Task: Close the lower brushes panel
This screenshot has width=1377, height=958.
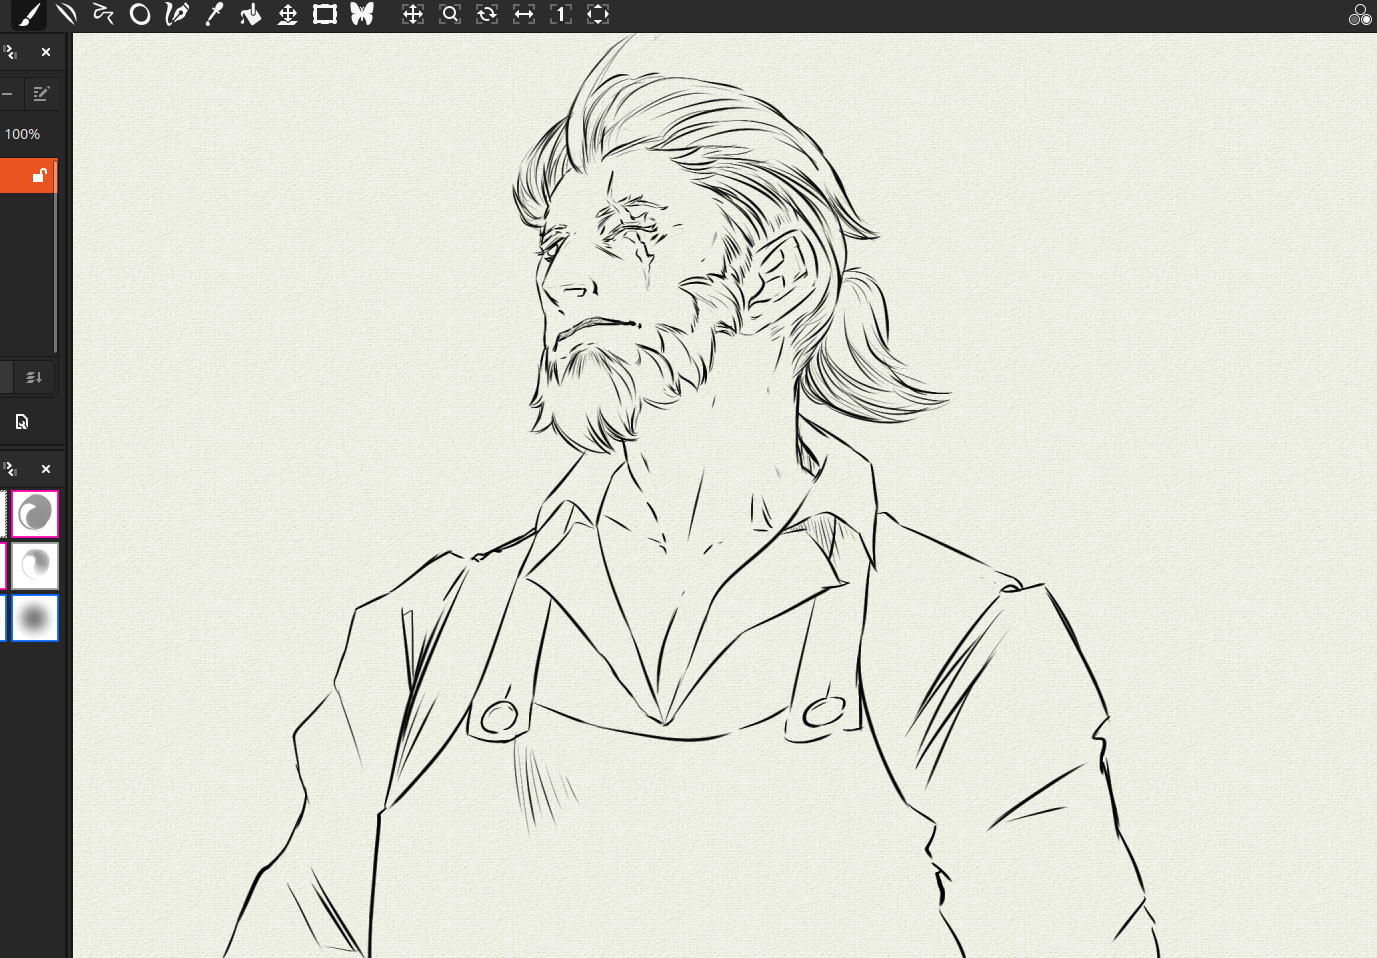Action: [x=46, y=469]
